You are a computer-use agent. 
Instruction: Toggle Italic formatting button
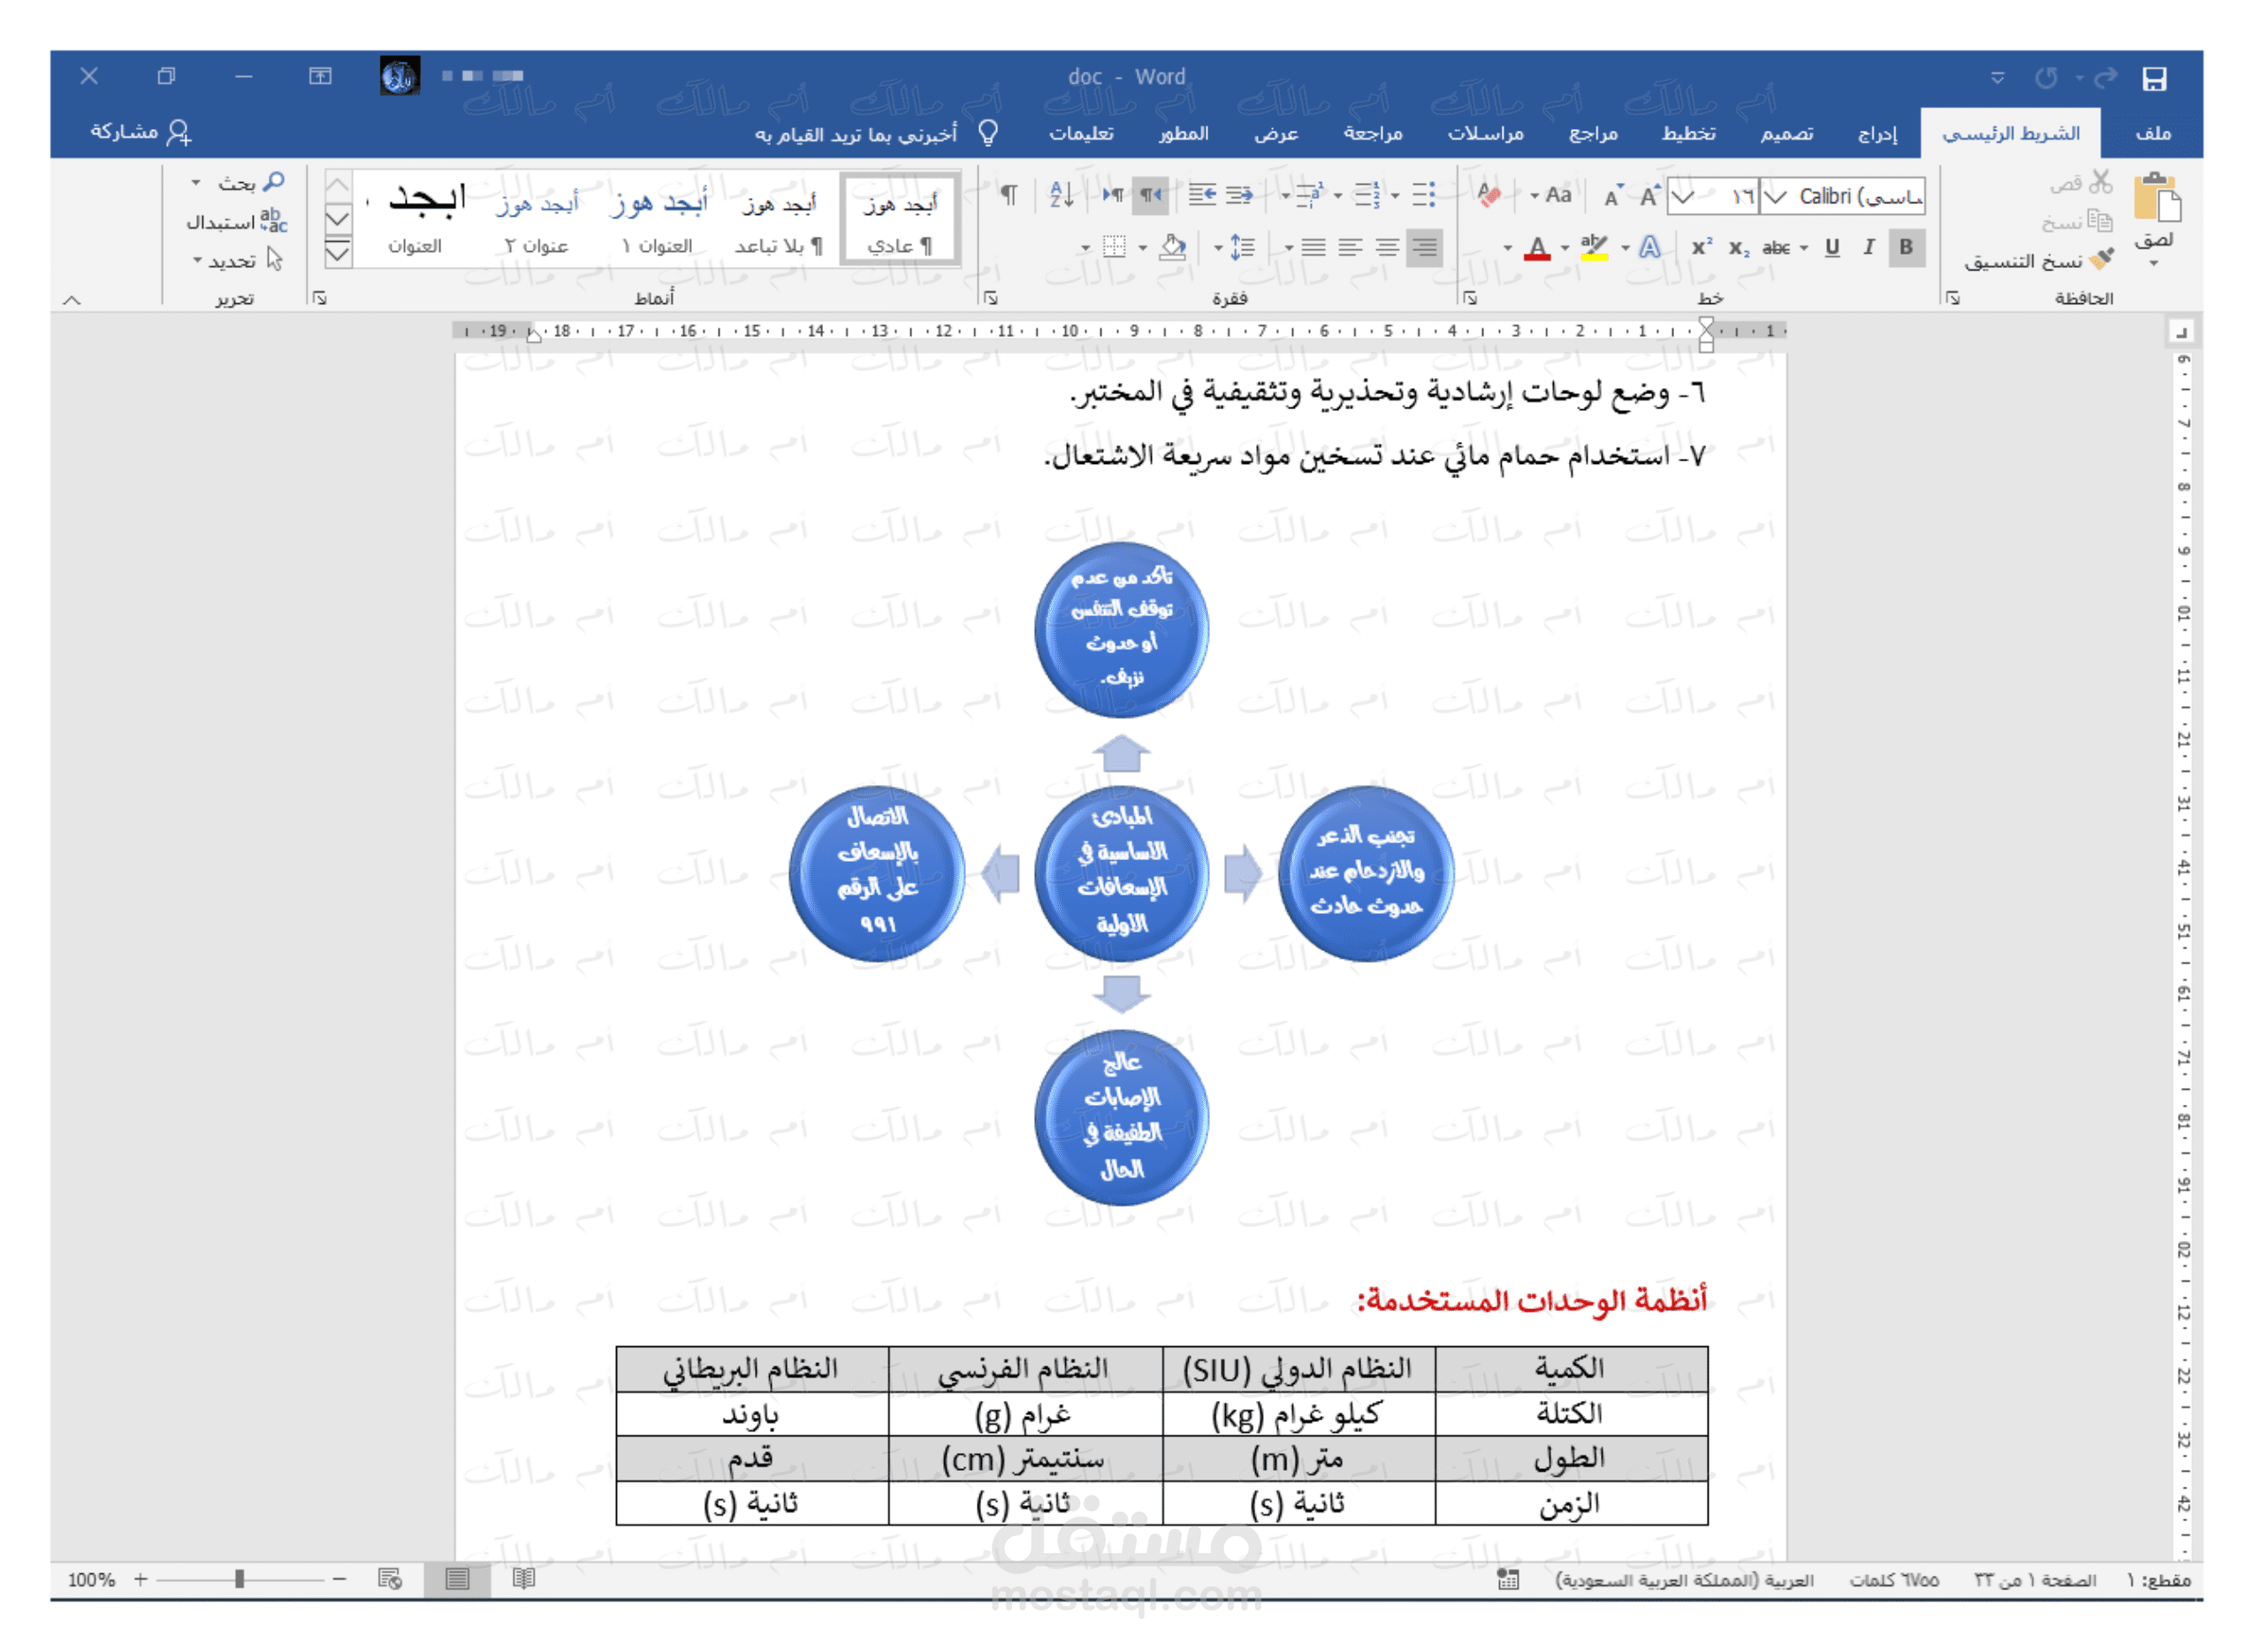tap(1868, 247)
